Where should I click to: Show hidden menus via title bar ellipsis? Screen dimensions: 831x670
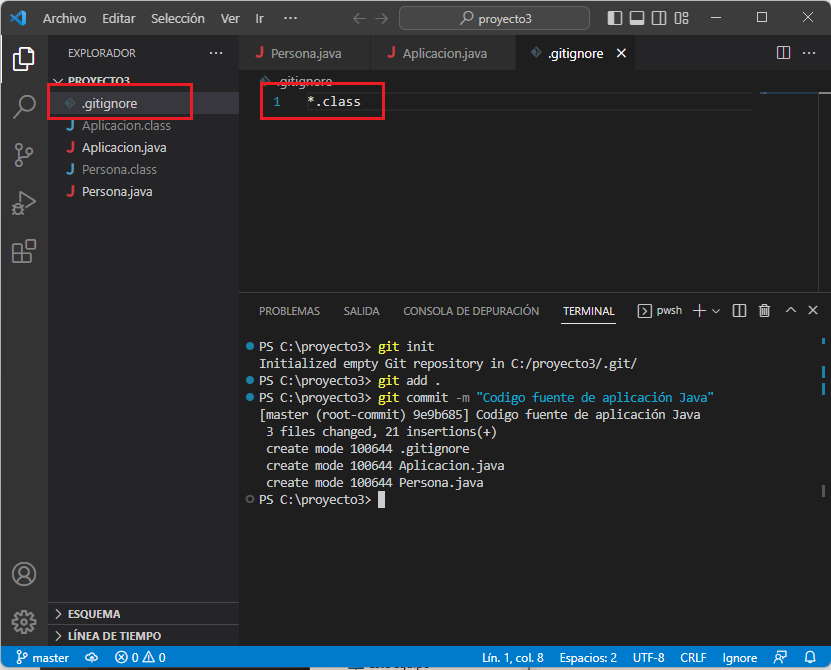pyautogui.click(x=290, y=19)
